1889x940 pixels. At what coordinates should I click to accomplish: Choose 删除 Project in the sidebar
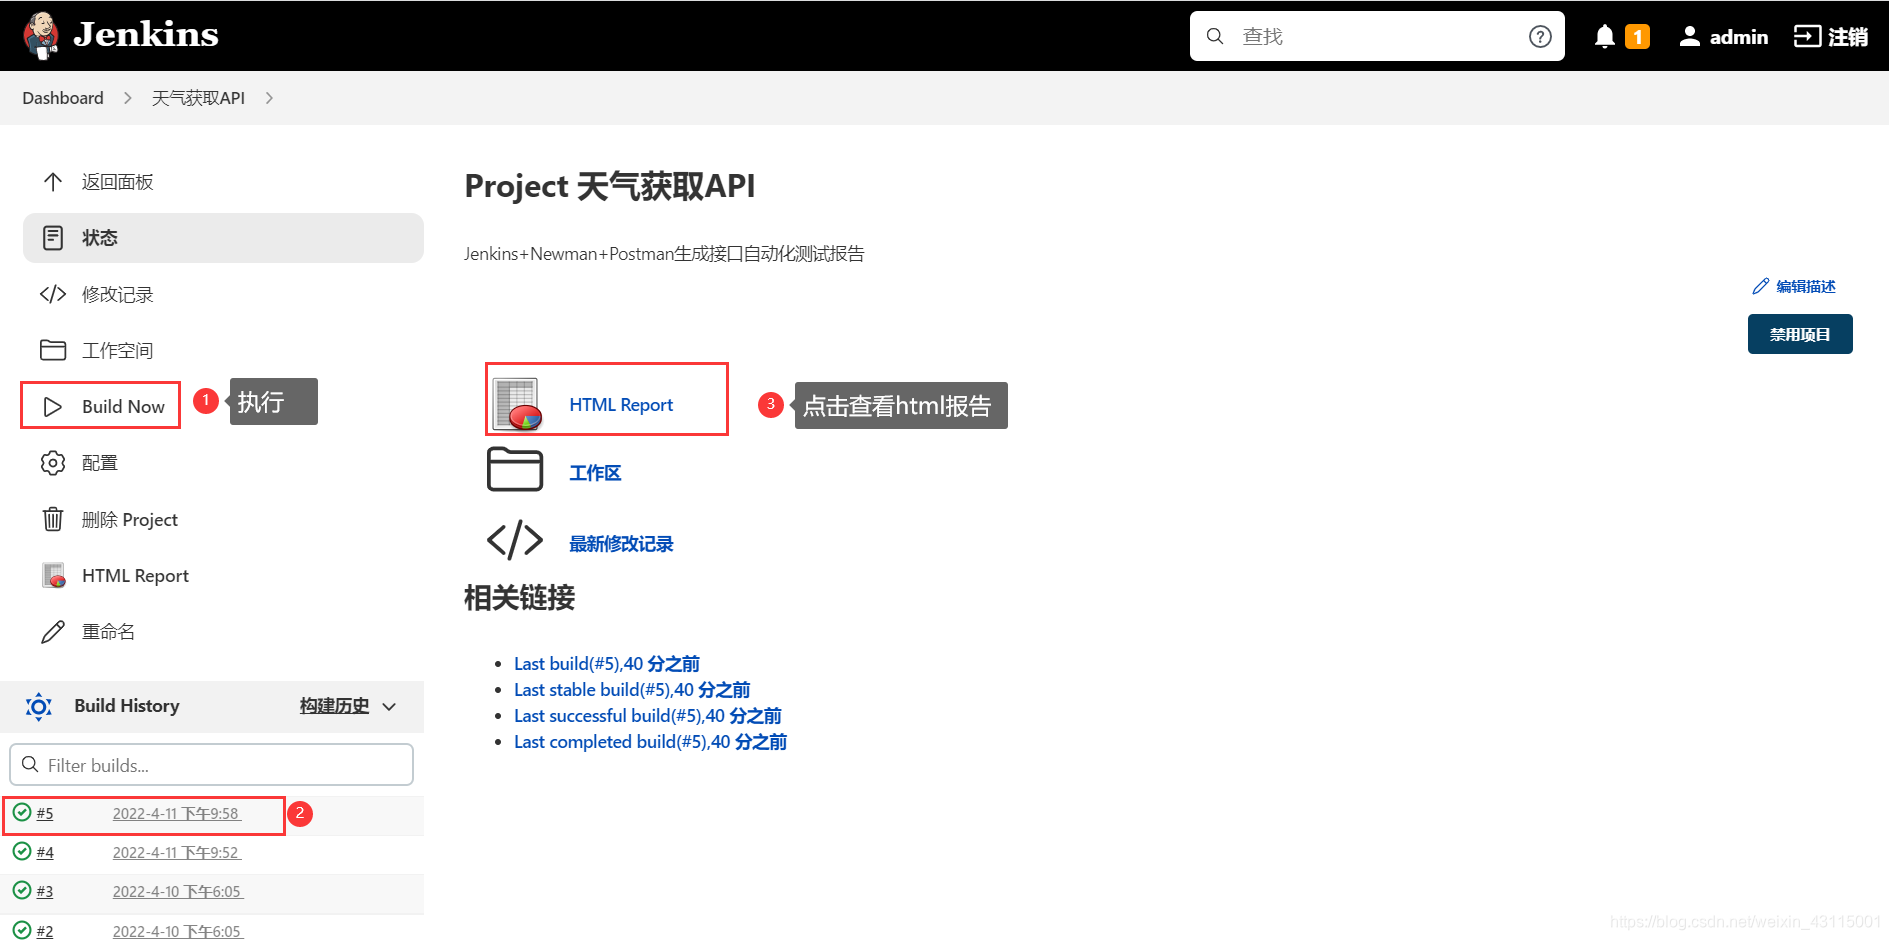point(223,519)
